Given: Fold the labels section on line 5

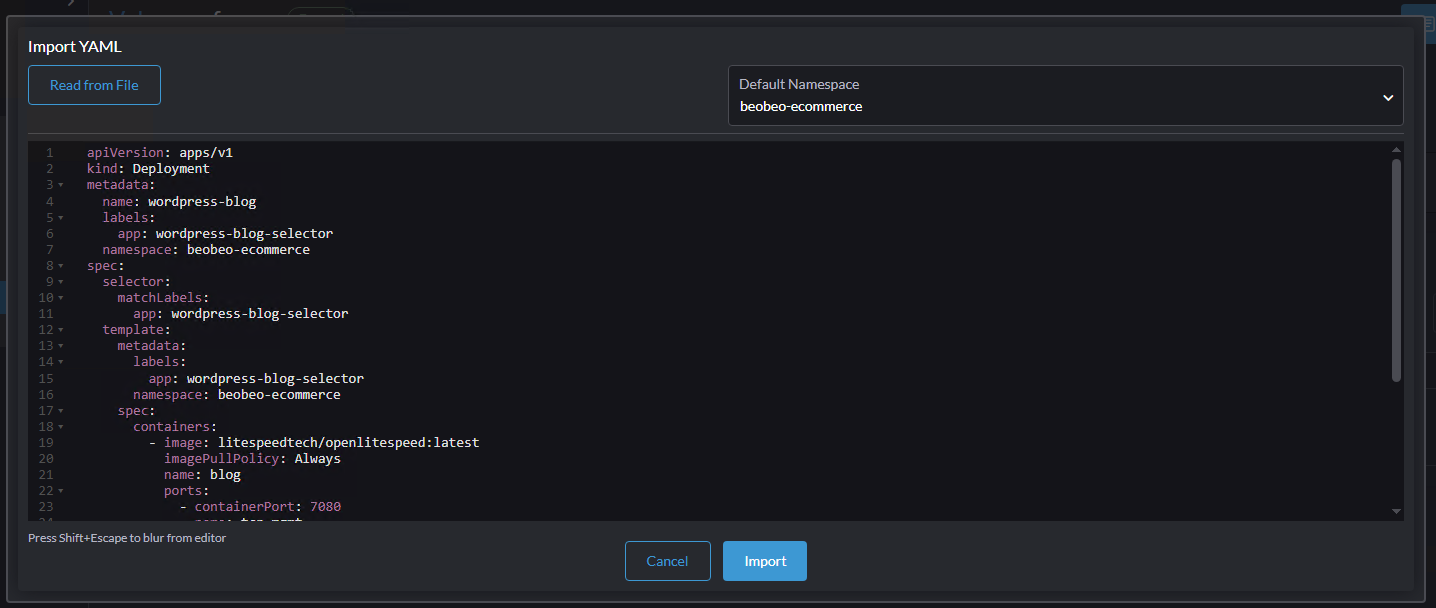Looking at the screenshot, I should pos(61,217).
